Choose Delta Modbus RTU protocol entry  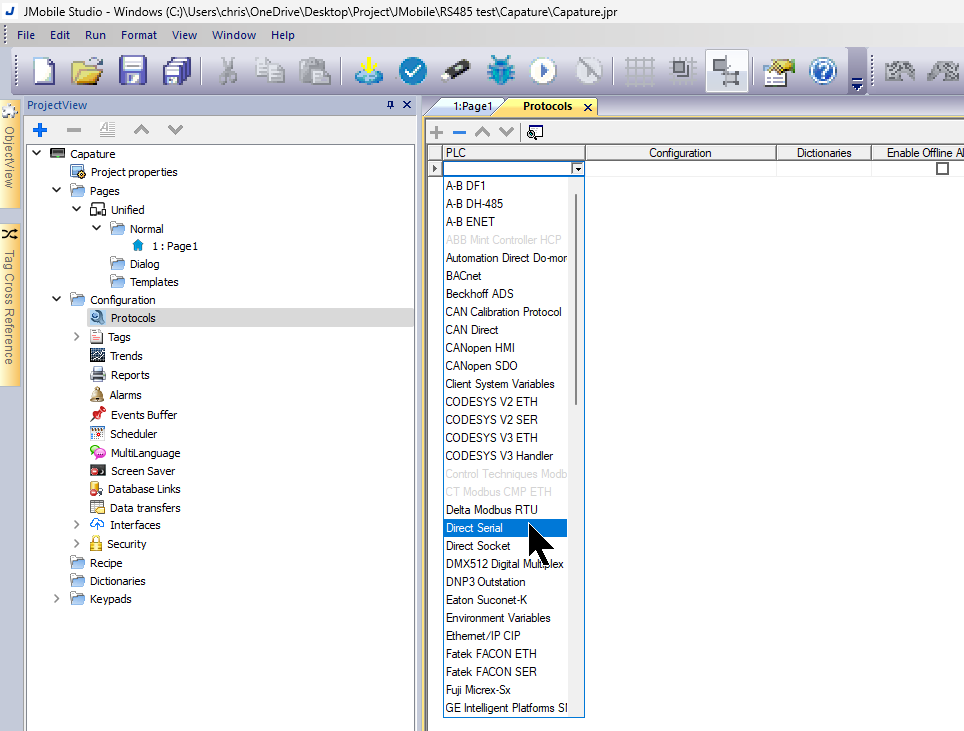tap(491, 510)
